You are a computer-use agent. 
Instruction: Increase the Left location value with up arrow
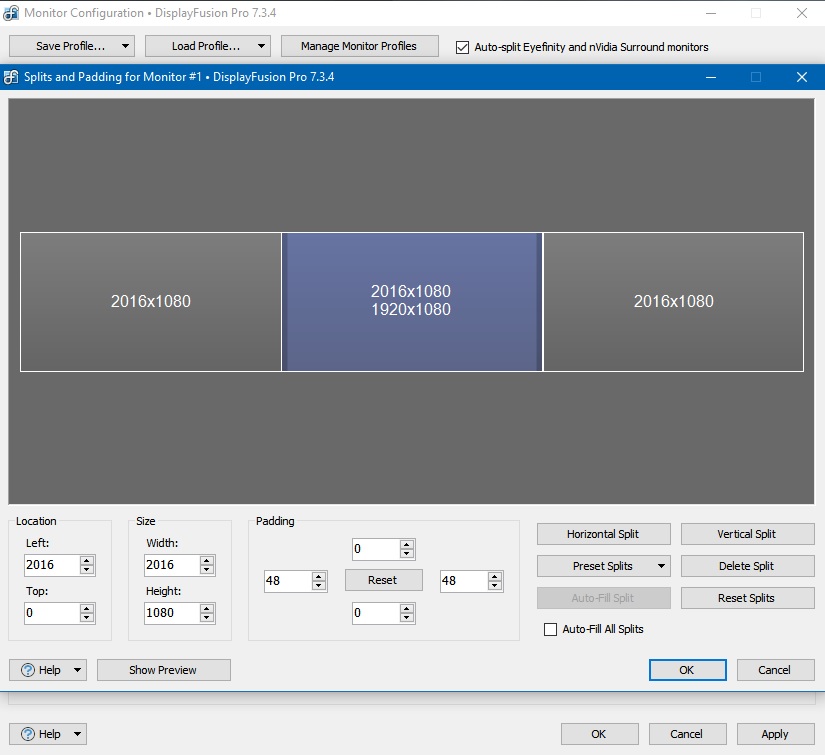[87, 560]
